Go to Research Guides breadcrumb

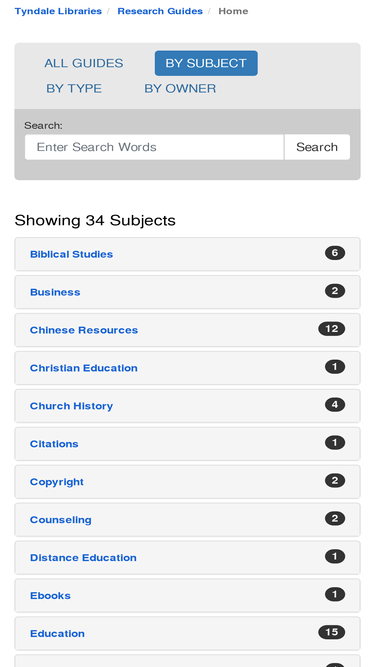[x=160, y=11]
